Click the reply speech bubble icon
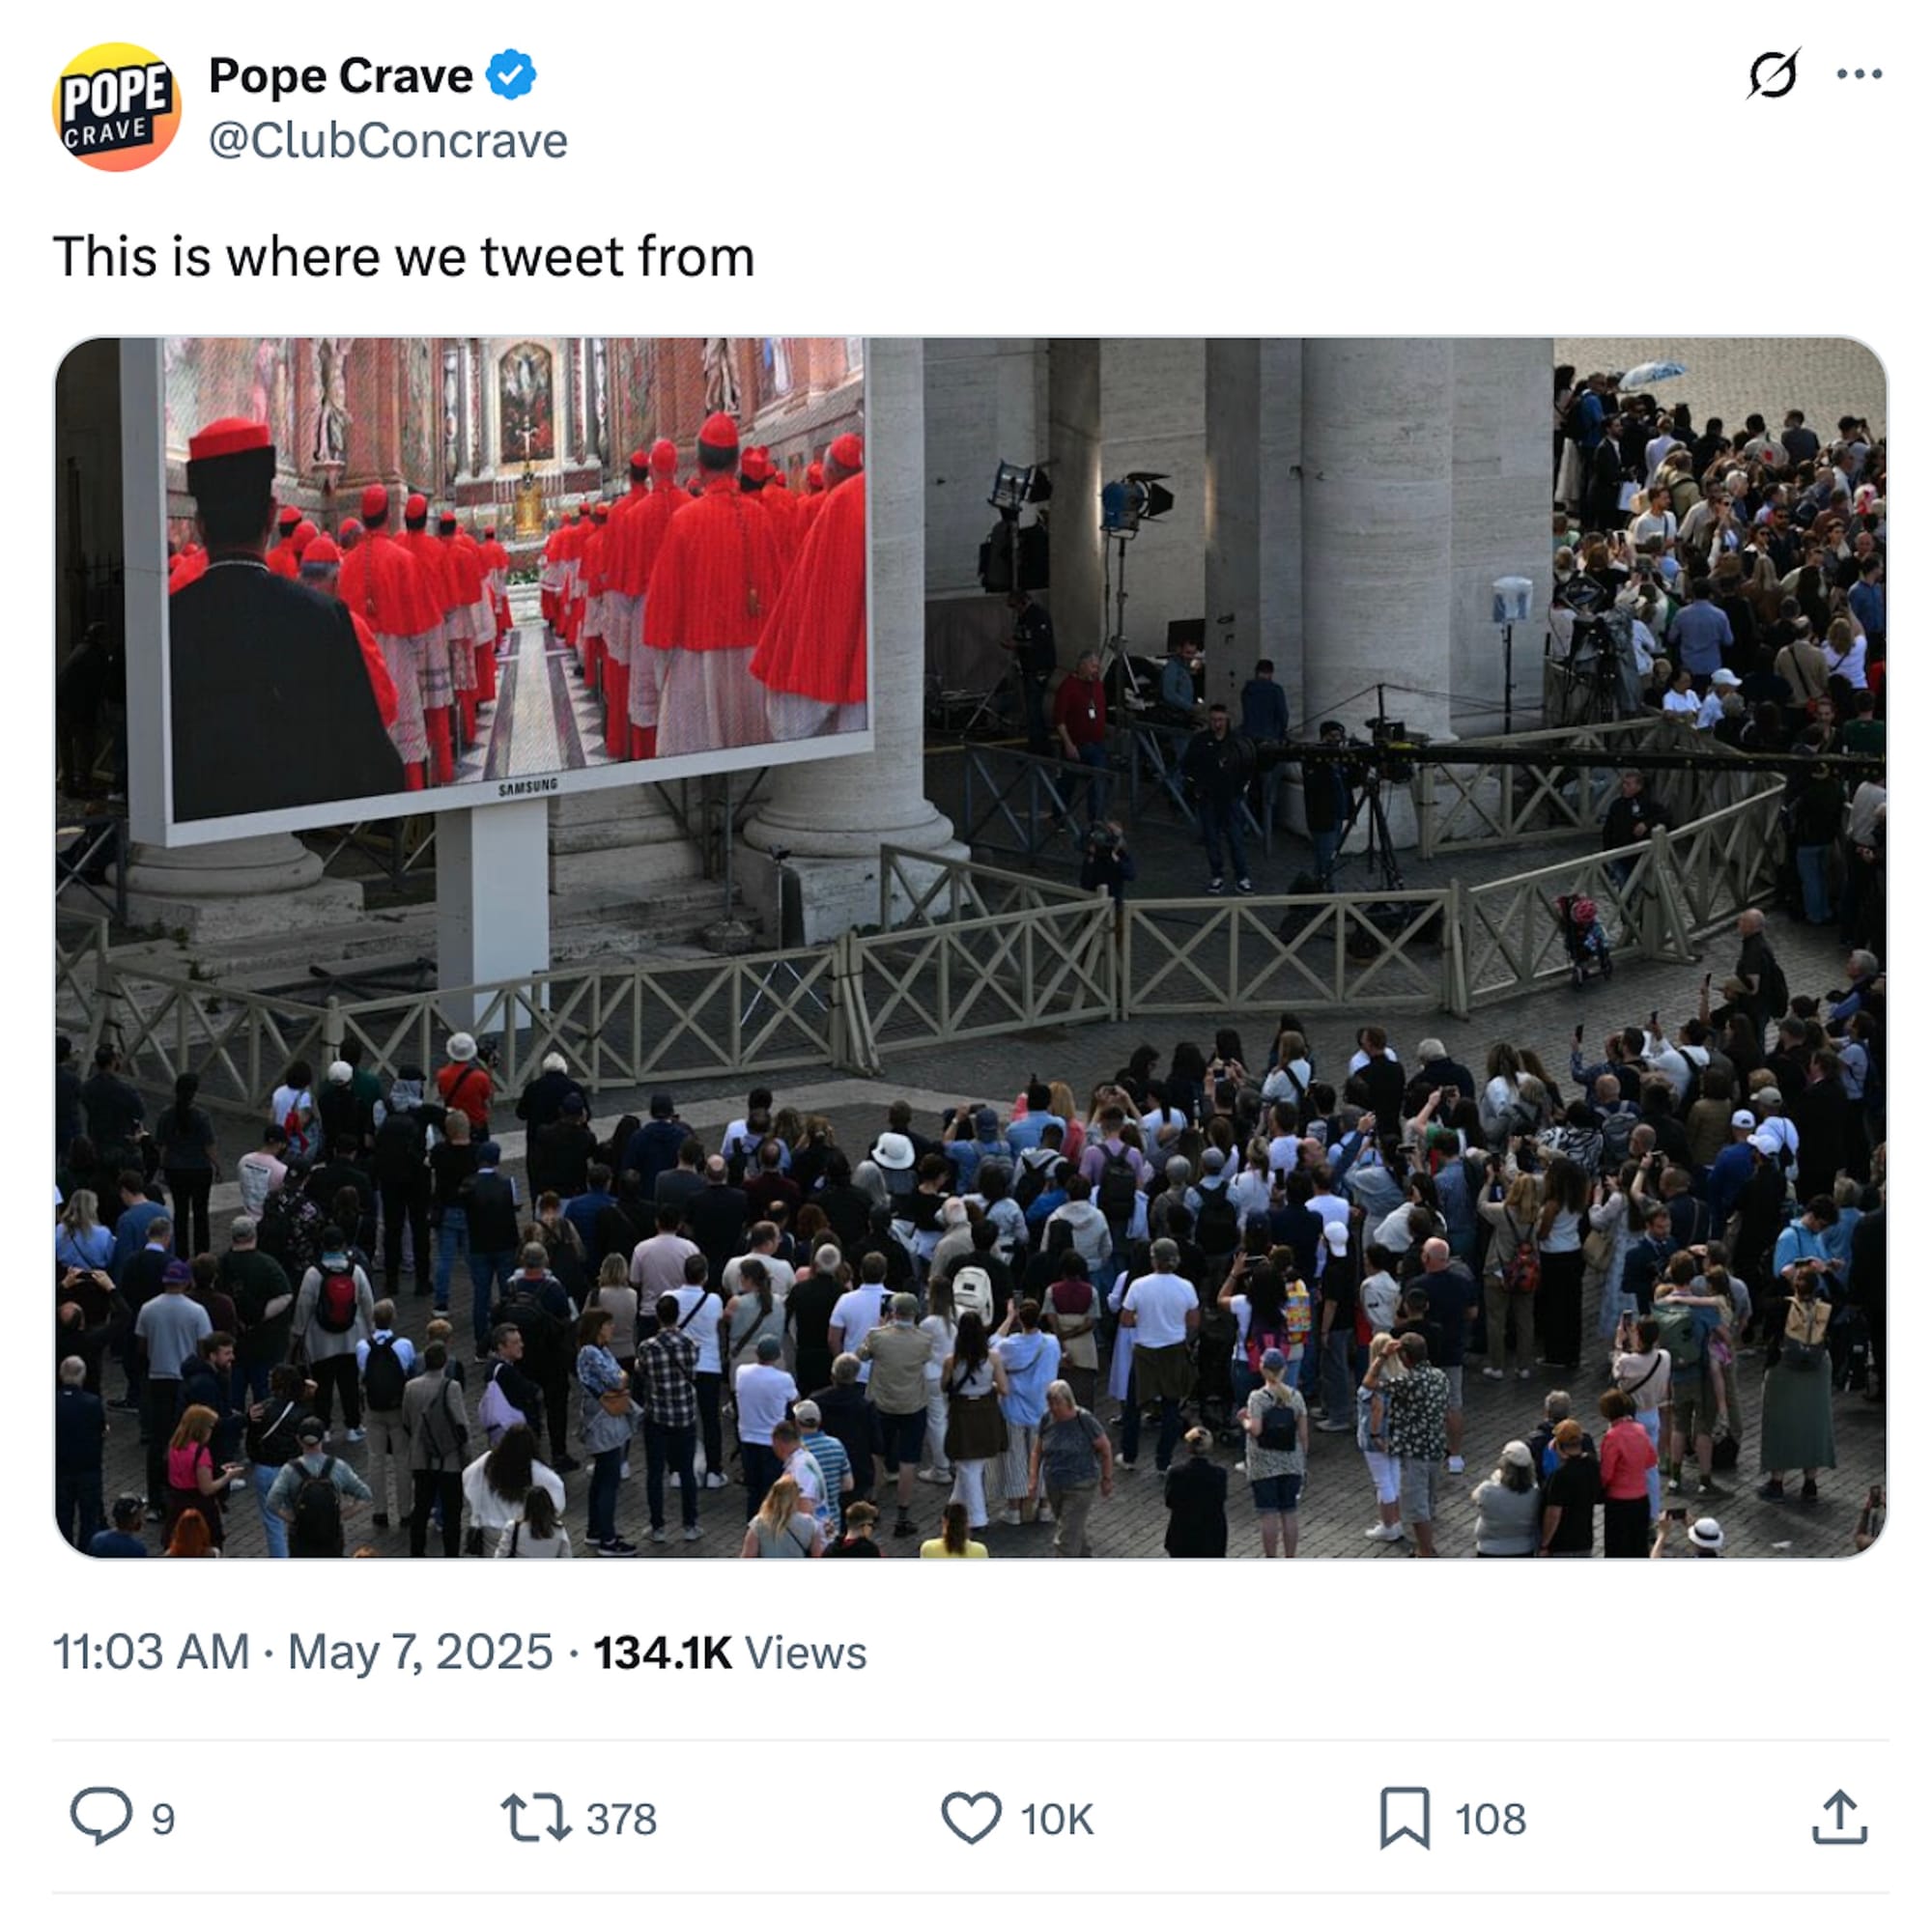 101,1815
